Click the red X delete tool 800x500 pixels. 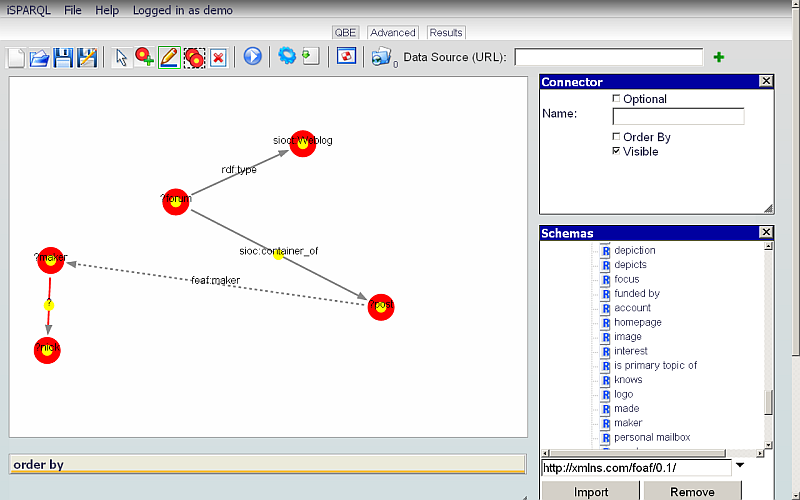coord(218,57)
